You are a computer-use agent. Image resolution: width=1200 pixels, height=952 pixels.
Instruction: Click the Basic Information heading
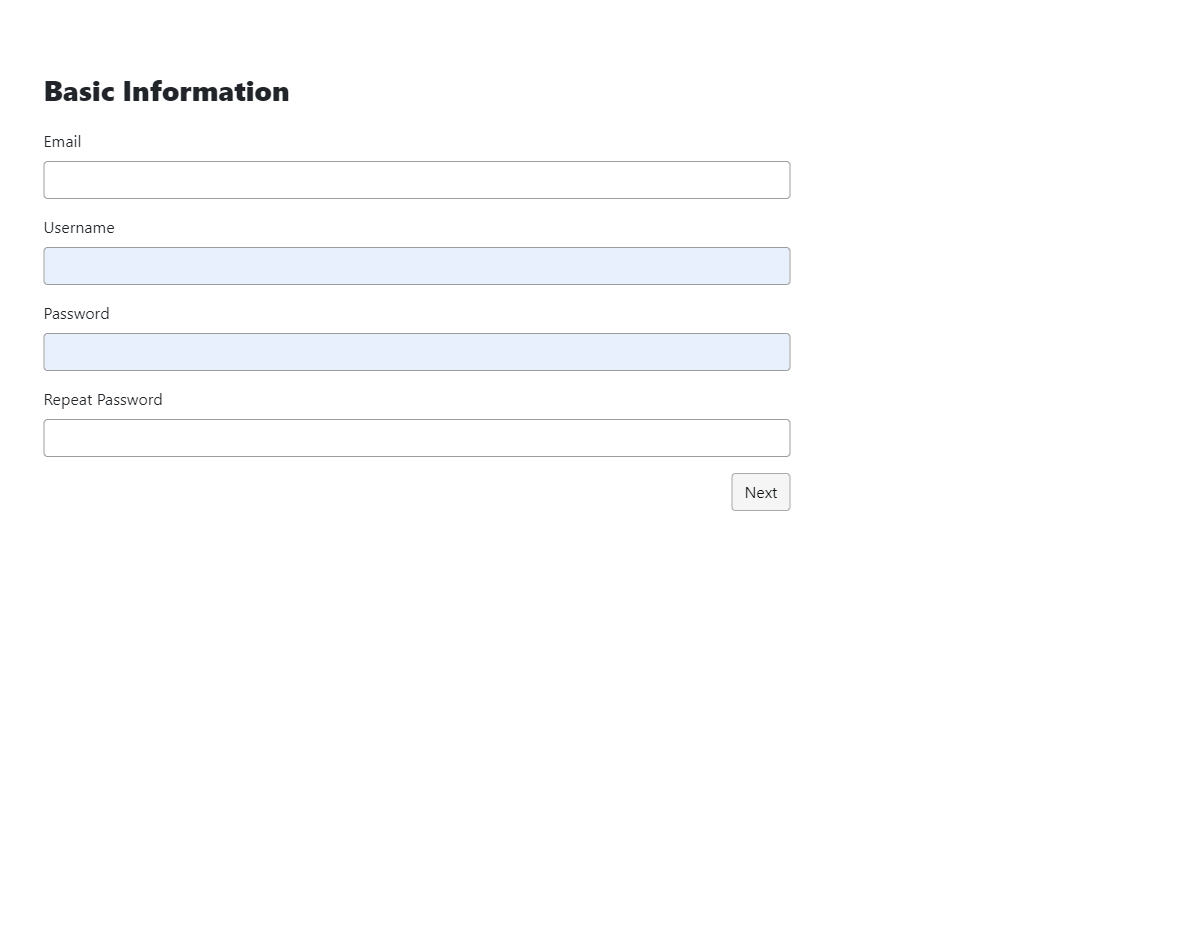(x=166, y=92)
